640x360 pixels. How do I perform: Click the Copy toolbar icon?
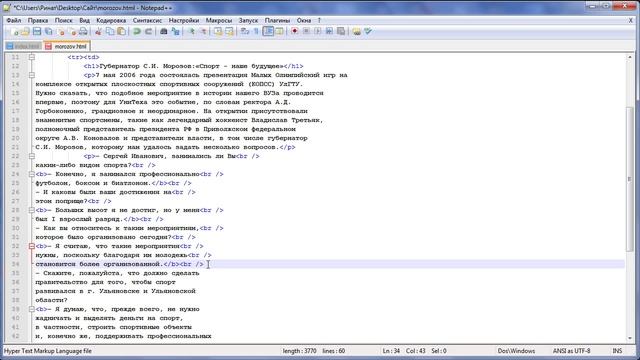(110, 32)
